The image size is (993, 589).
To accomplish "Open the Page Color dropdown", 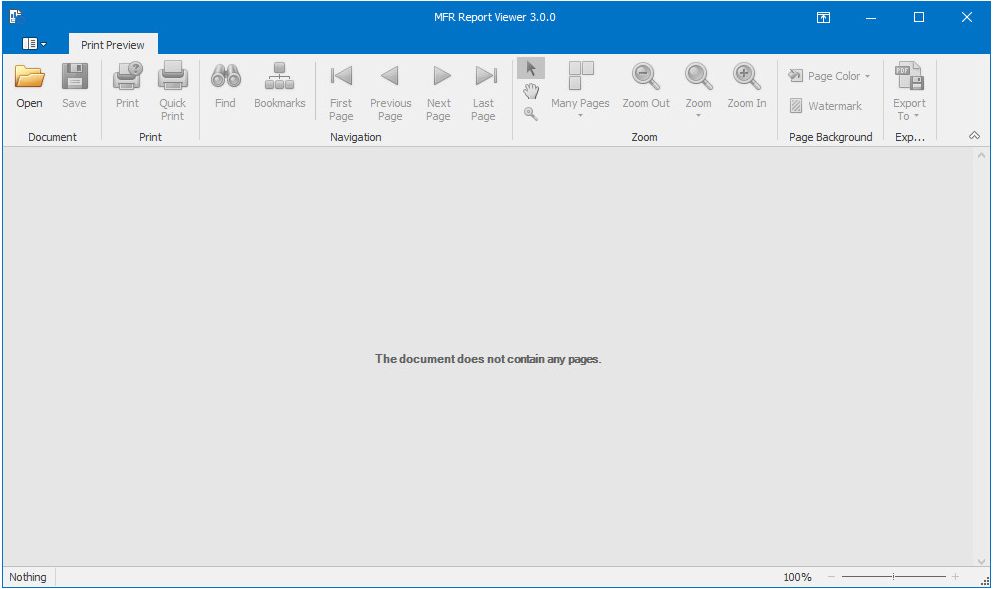I will click(x=829, y=76).
